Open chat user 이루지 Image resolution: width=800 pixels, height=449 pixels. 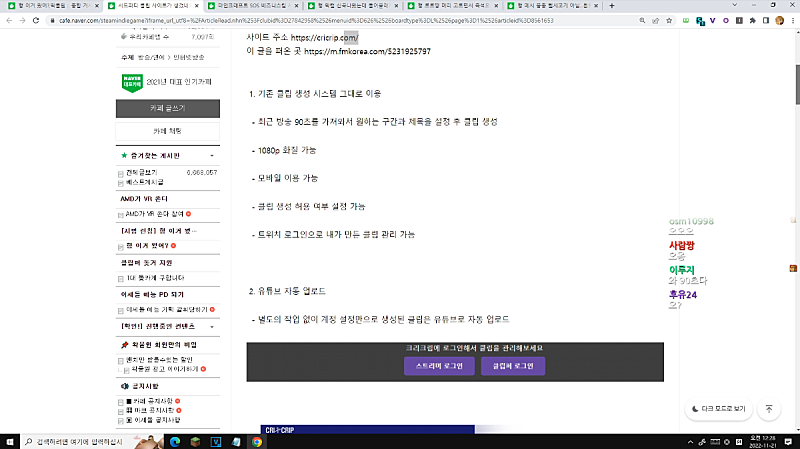tap(682, 270)
